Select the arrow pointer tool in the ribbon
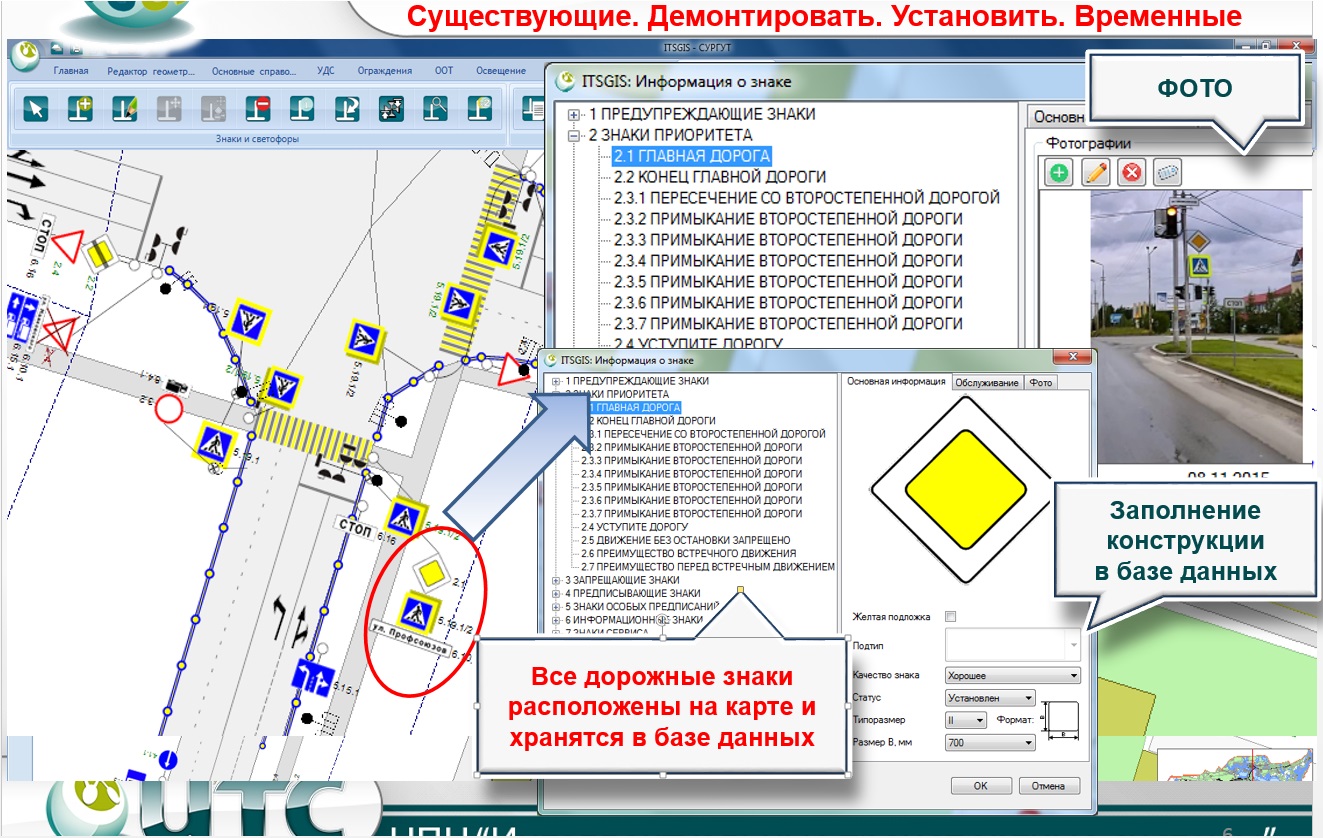The height and width of the screenshot is (838, 1323). [36, 107]
